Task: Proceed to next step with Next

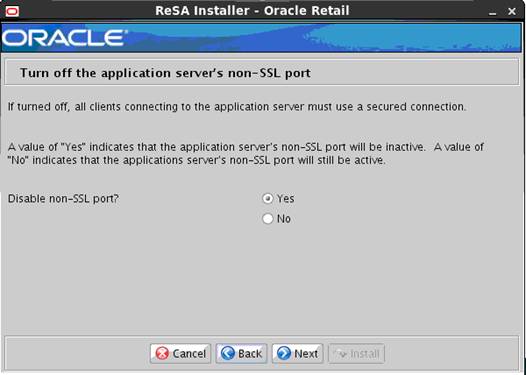Action: click(298, 354)
